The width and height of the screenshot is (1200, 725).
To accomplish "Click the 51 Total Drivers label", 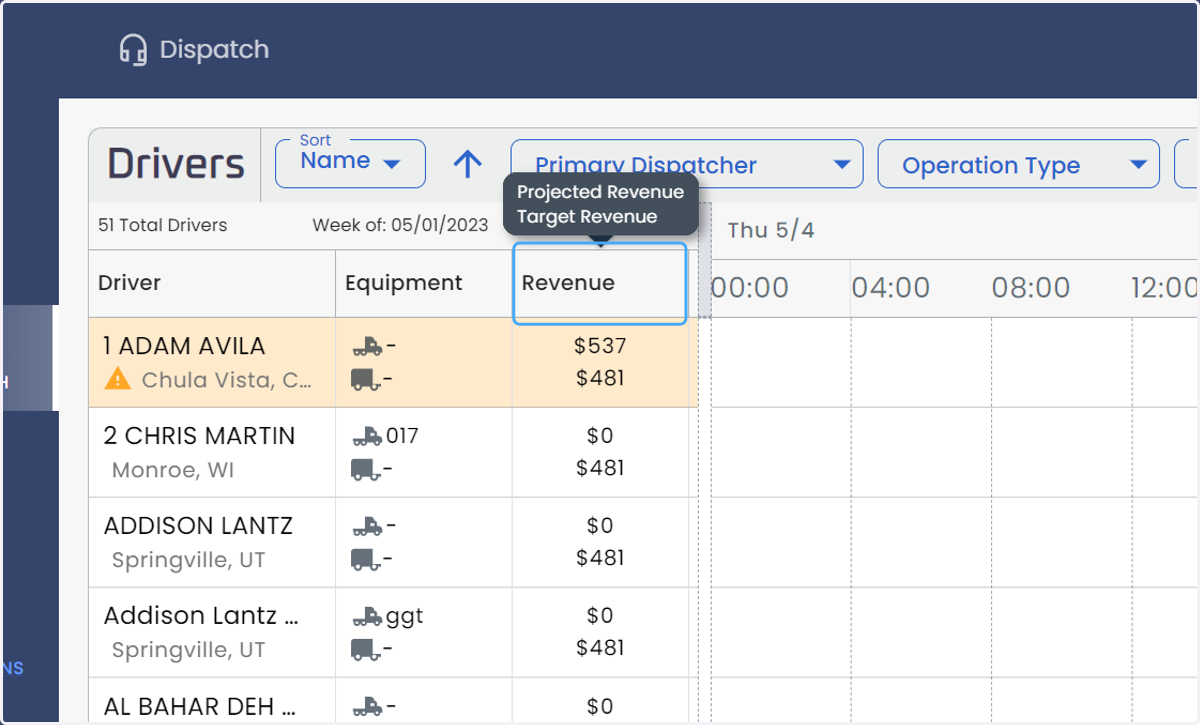I will tap(163, 225).
